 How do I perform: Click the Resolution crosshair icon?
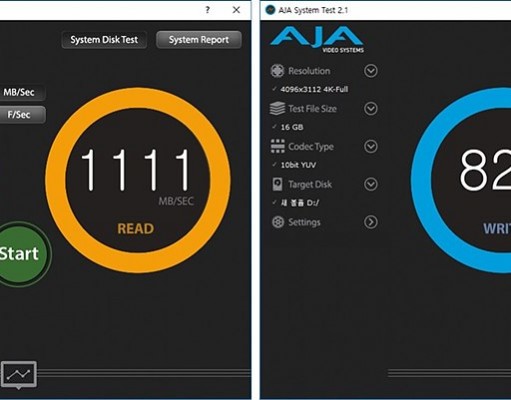point(277,71)
